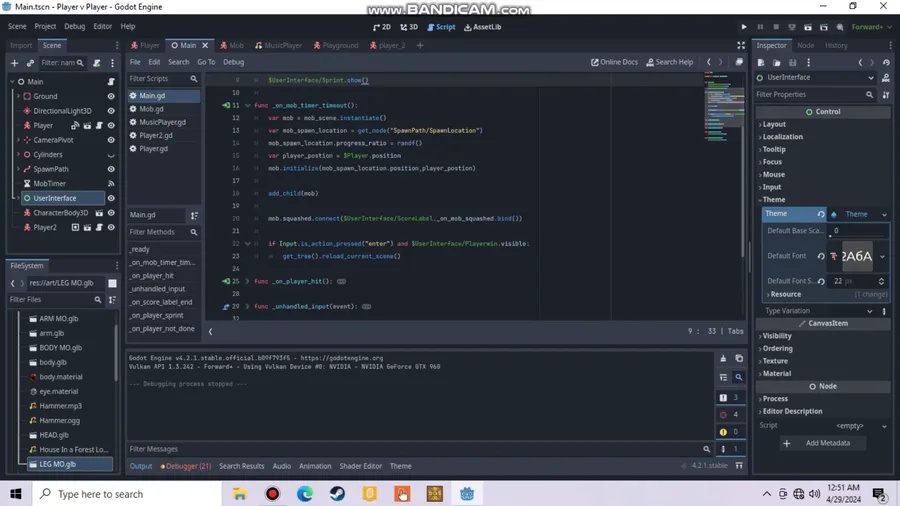Expand the Ground node tree
The image size is (900, 506).
click(18, 96)
